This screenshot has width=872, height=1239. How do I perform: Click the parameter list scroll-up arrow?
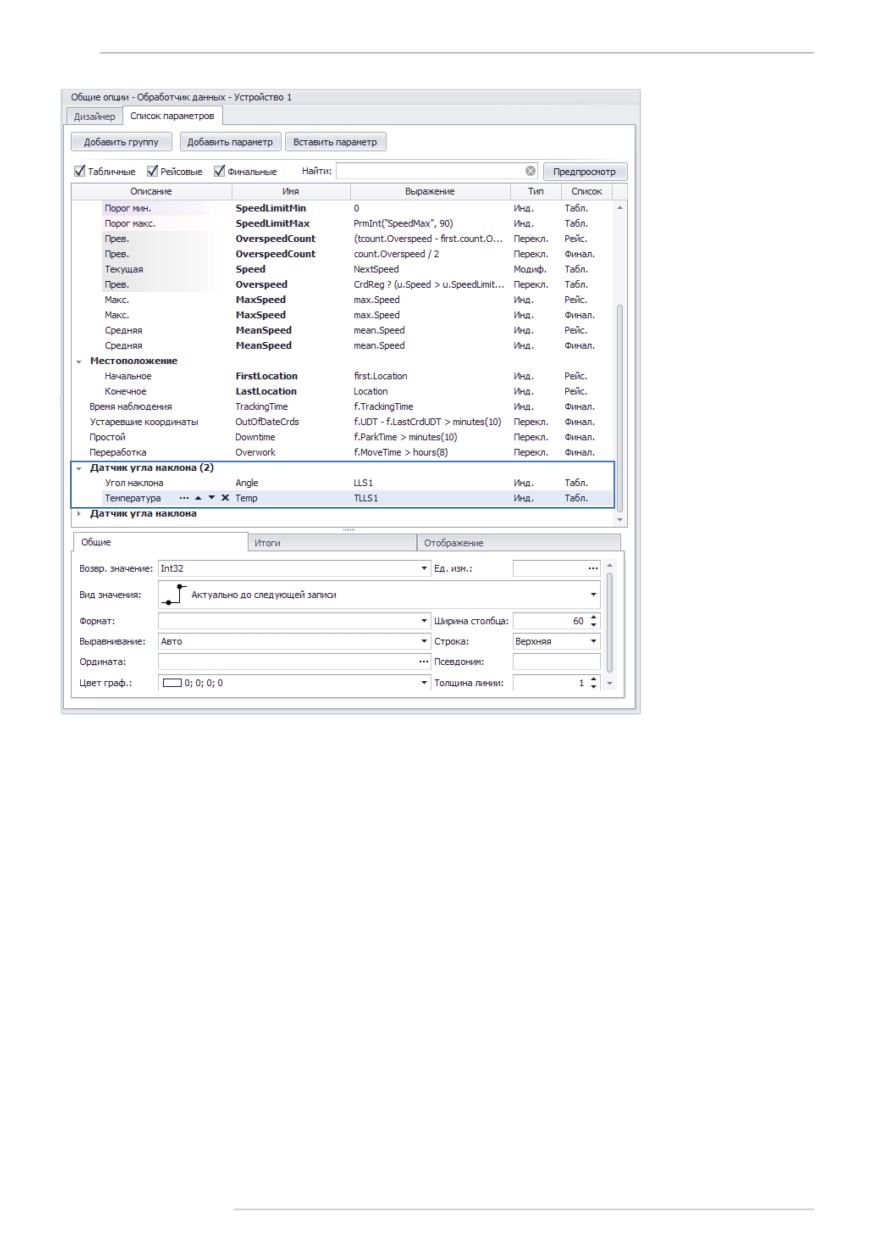(619, 207)
